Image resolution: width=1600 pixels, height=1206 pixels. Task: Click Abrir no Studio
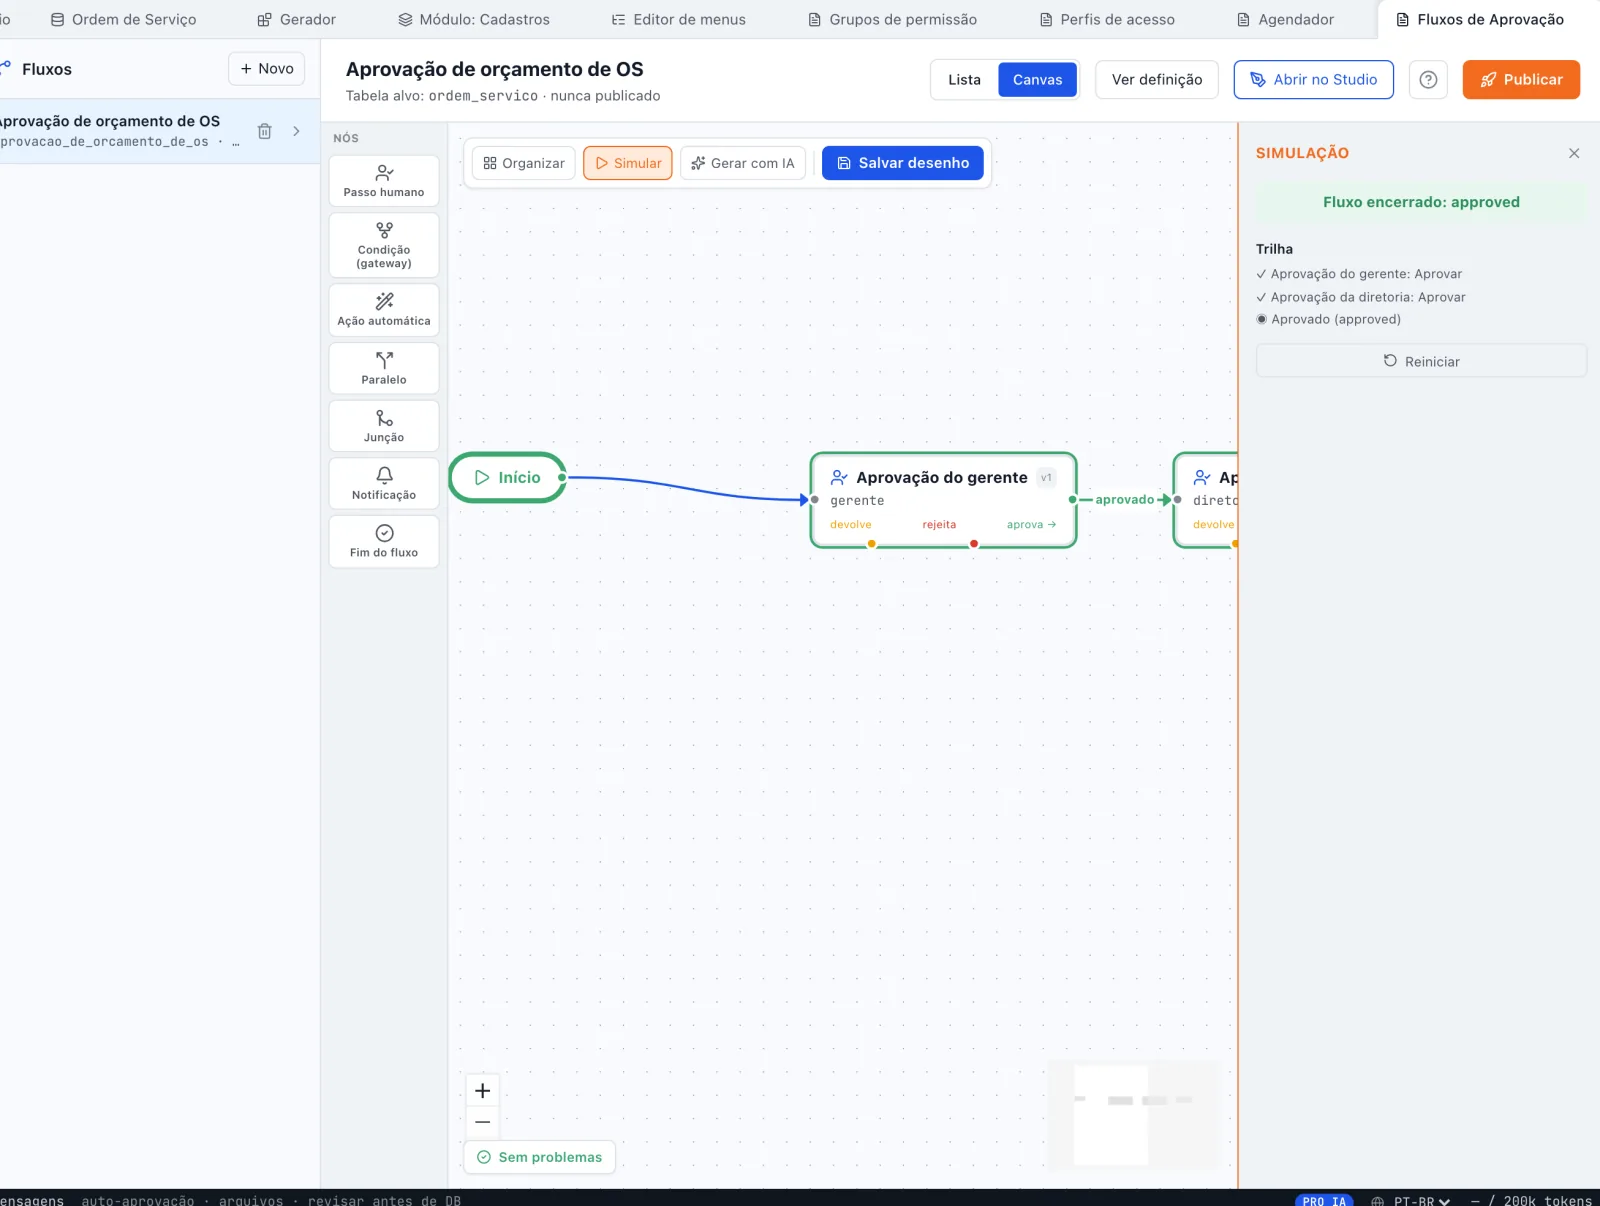[x=1314, y=80]
